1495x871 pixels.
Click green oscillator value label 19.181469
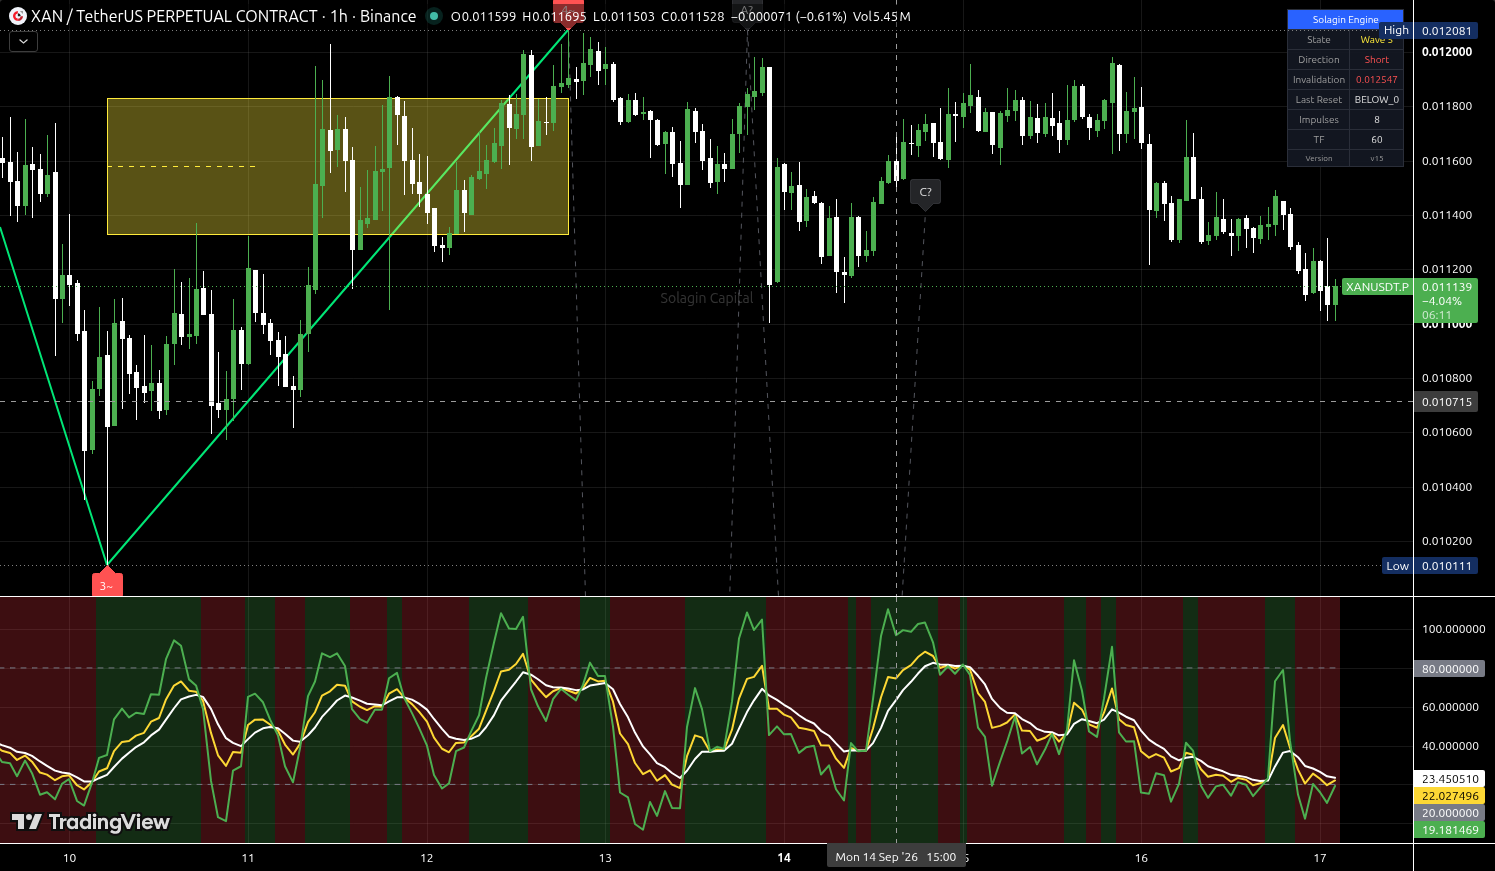[x=1450, y=830]
